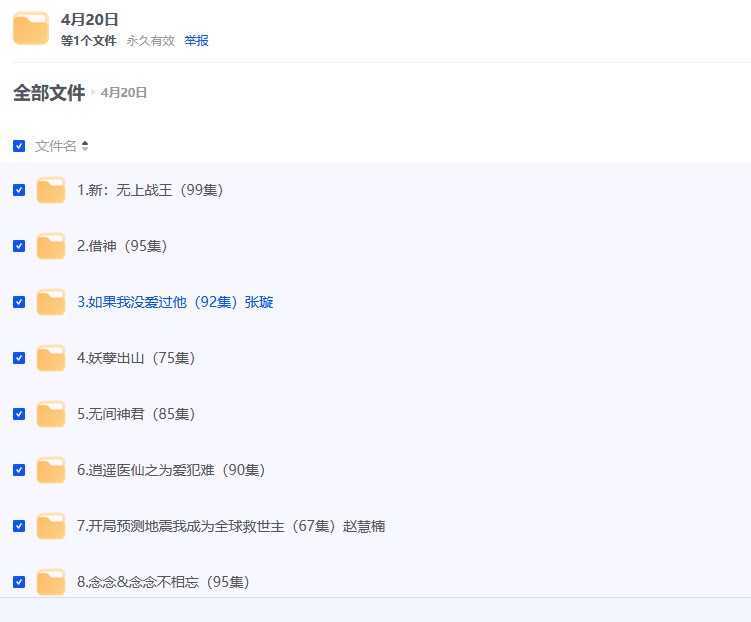Open folder icon for 1.新：无上战王（99集）
The image size is (751, 622).
51,190
